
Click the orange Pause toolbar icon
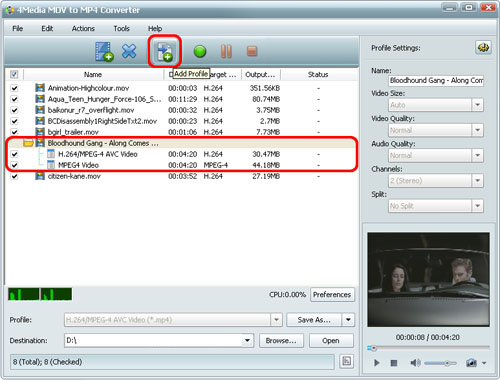226,52
